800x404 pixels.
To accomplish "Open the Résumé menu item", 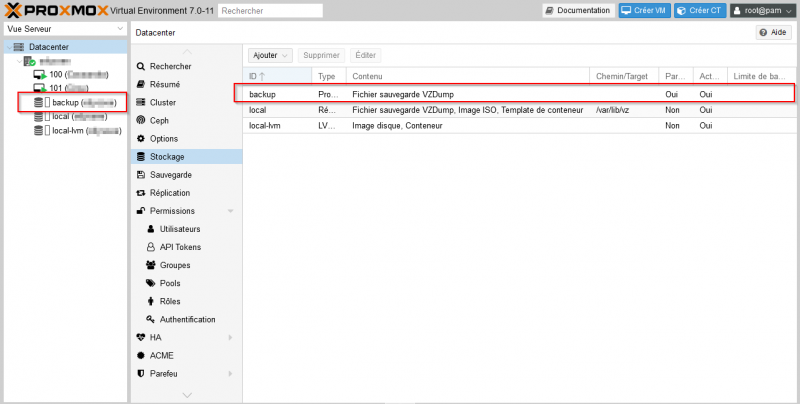I will 164,84.
